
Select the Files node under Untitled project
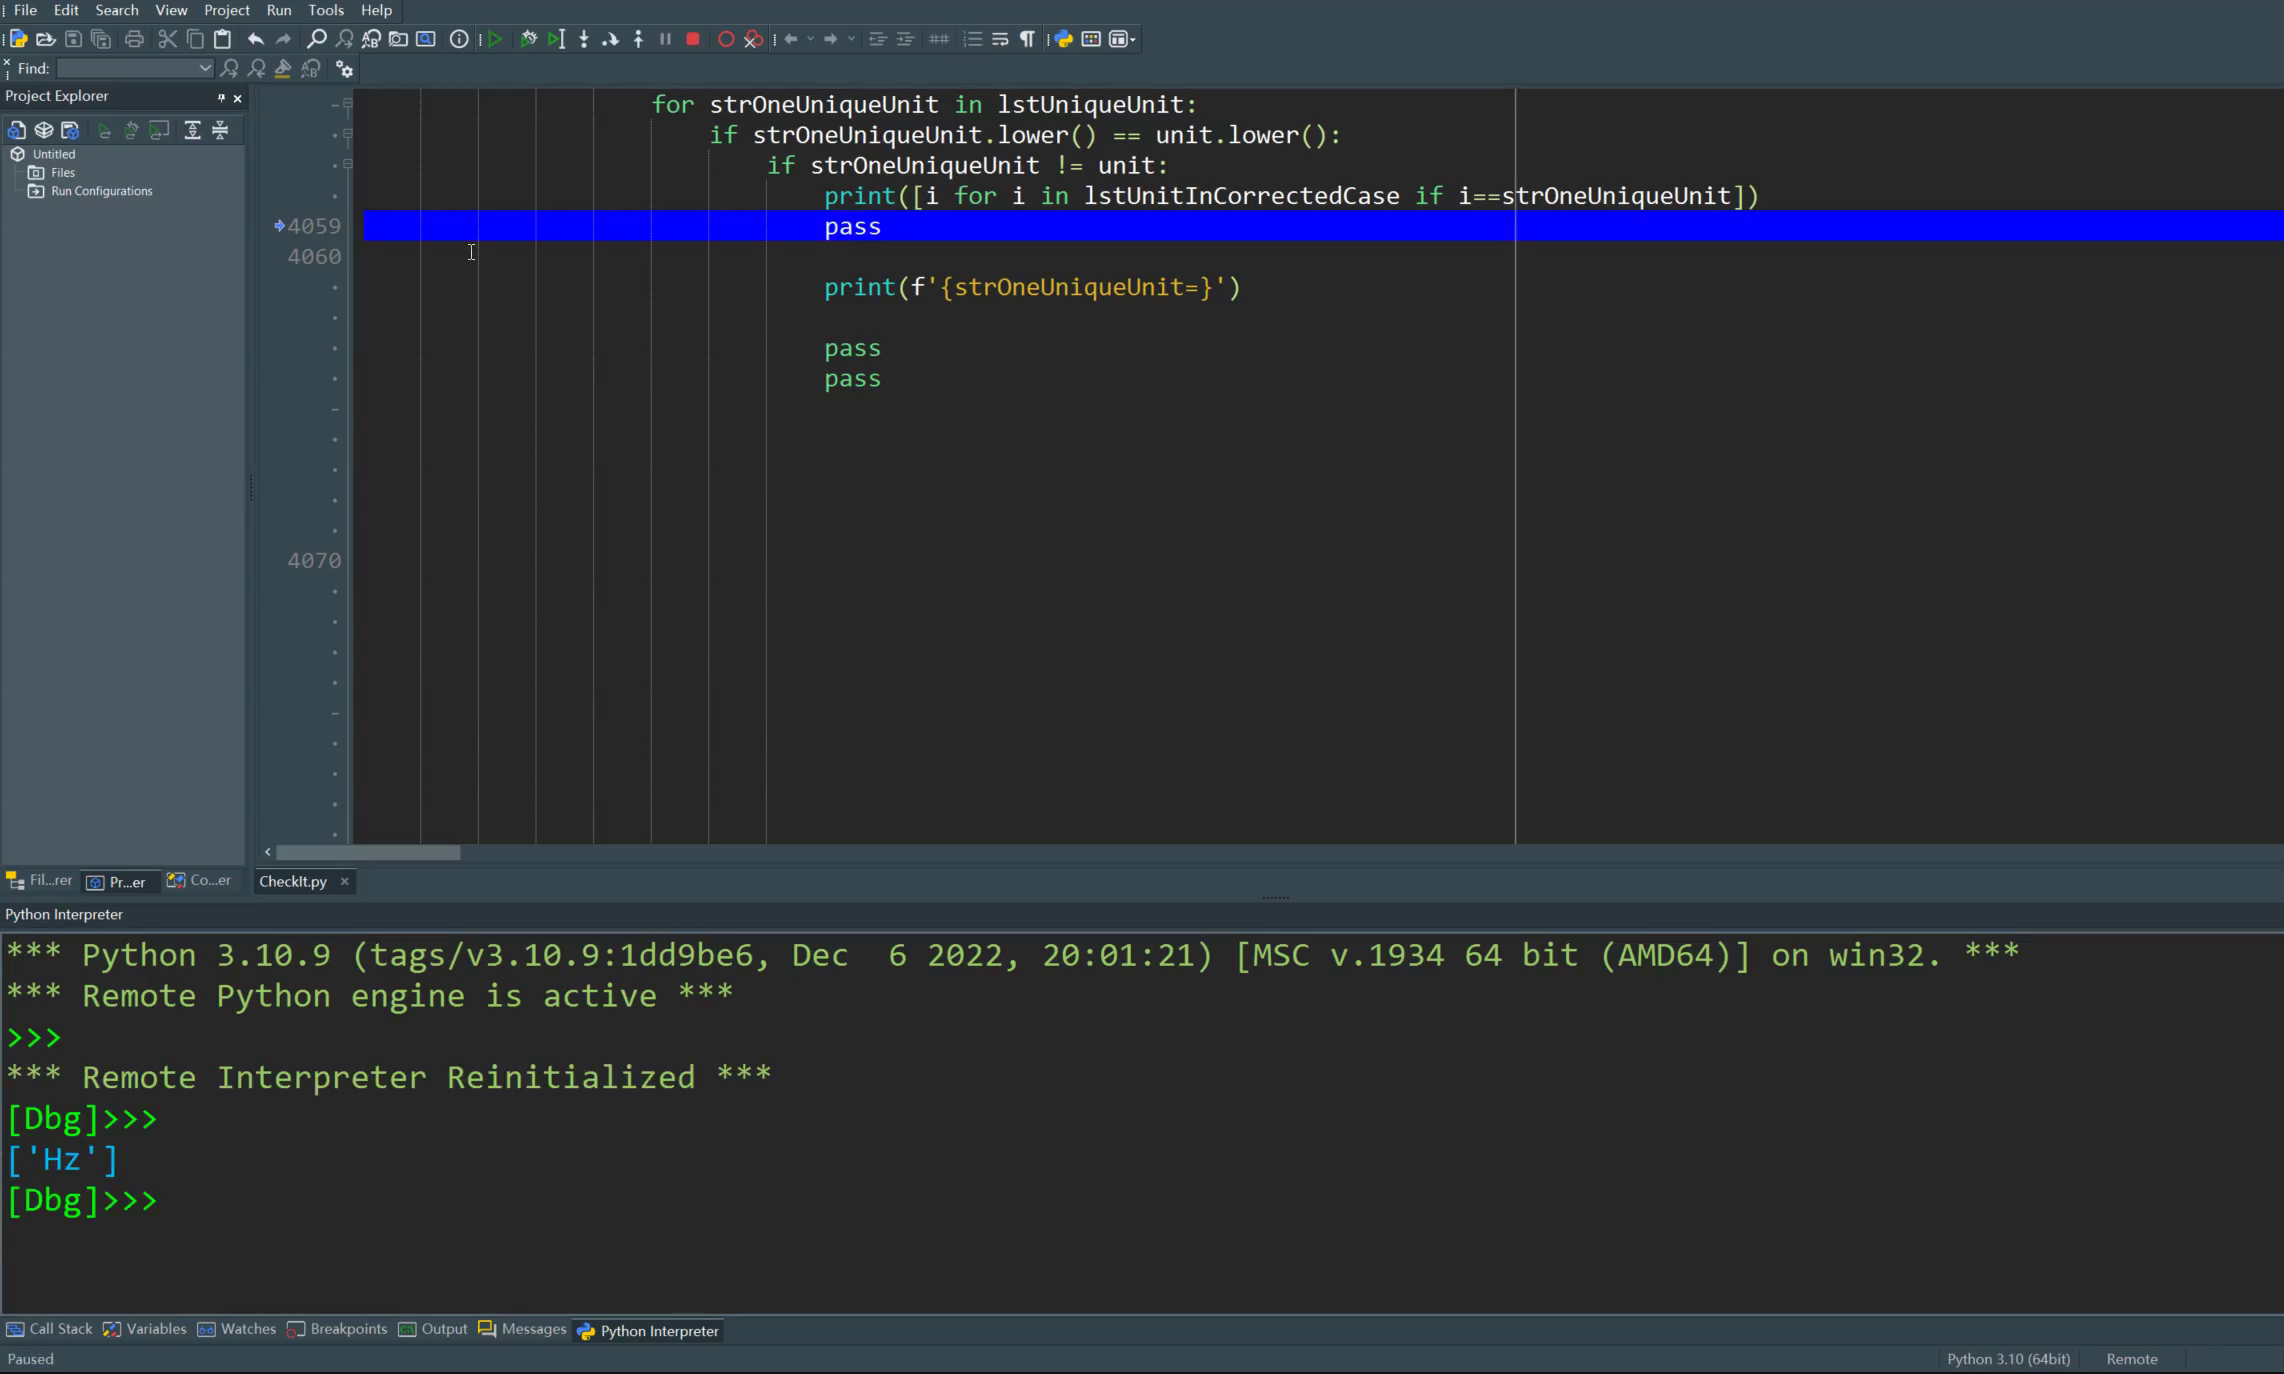tap(62, 172)
